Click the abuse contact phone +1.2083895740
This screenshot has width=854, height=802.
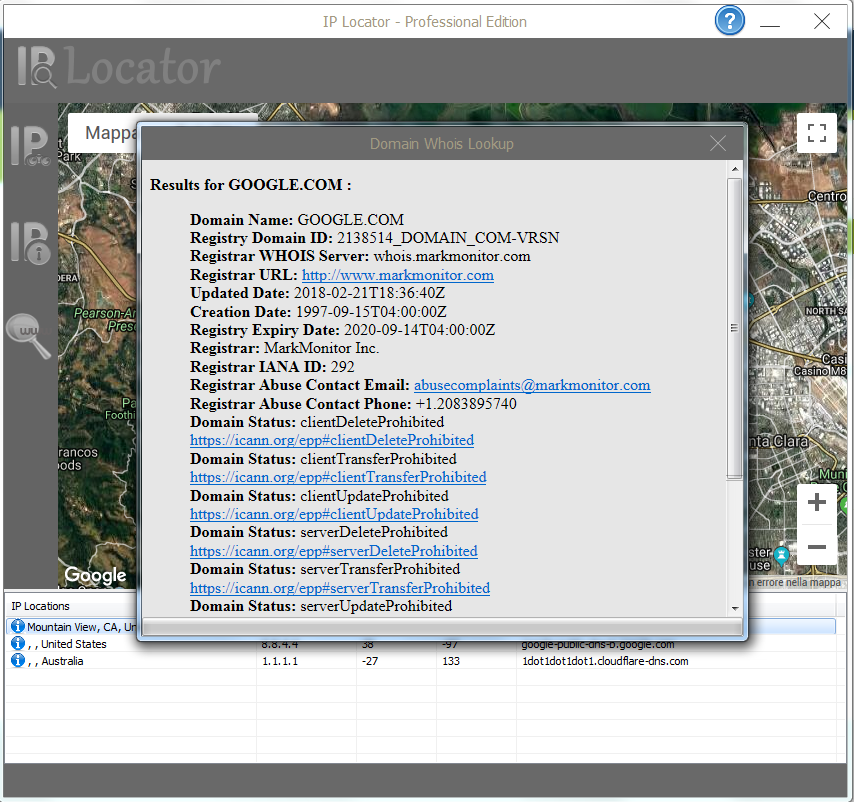(466, 403)
